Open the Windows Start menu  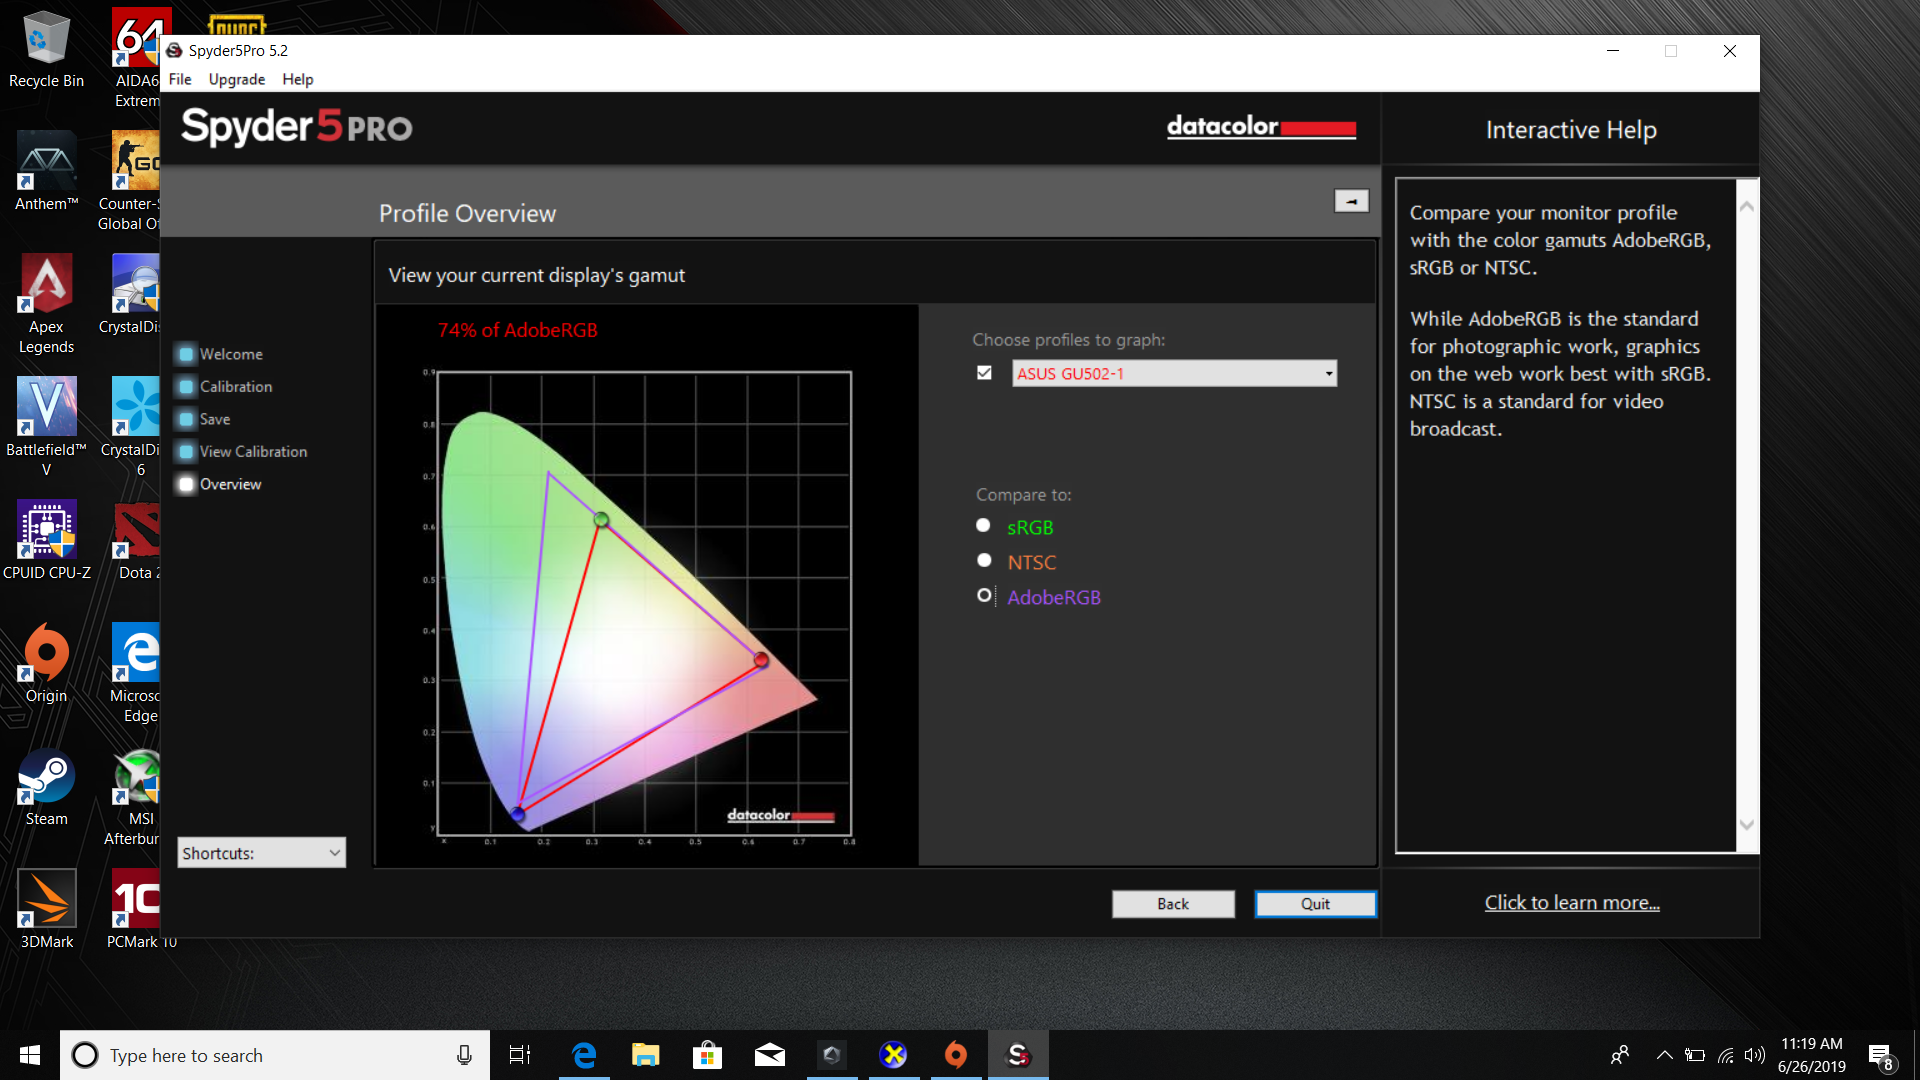tap(30, 1055)
